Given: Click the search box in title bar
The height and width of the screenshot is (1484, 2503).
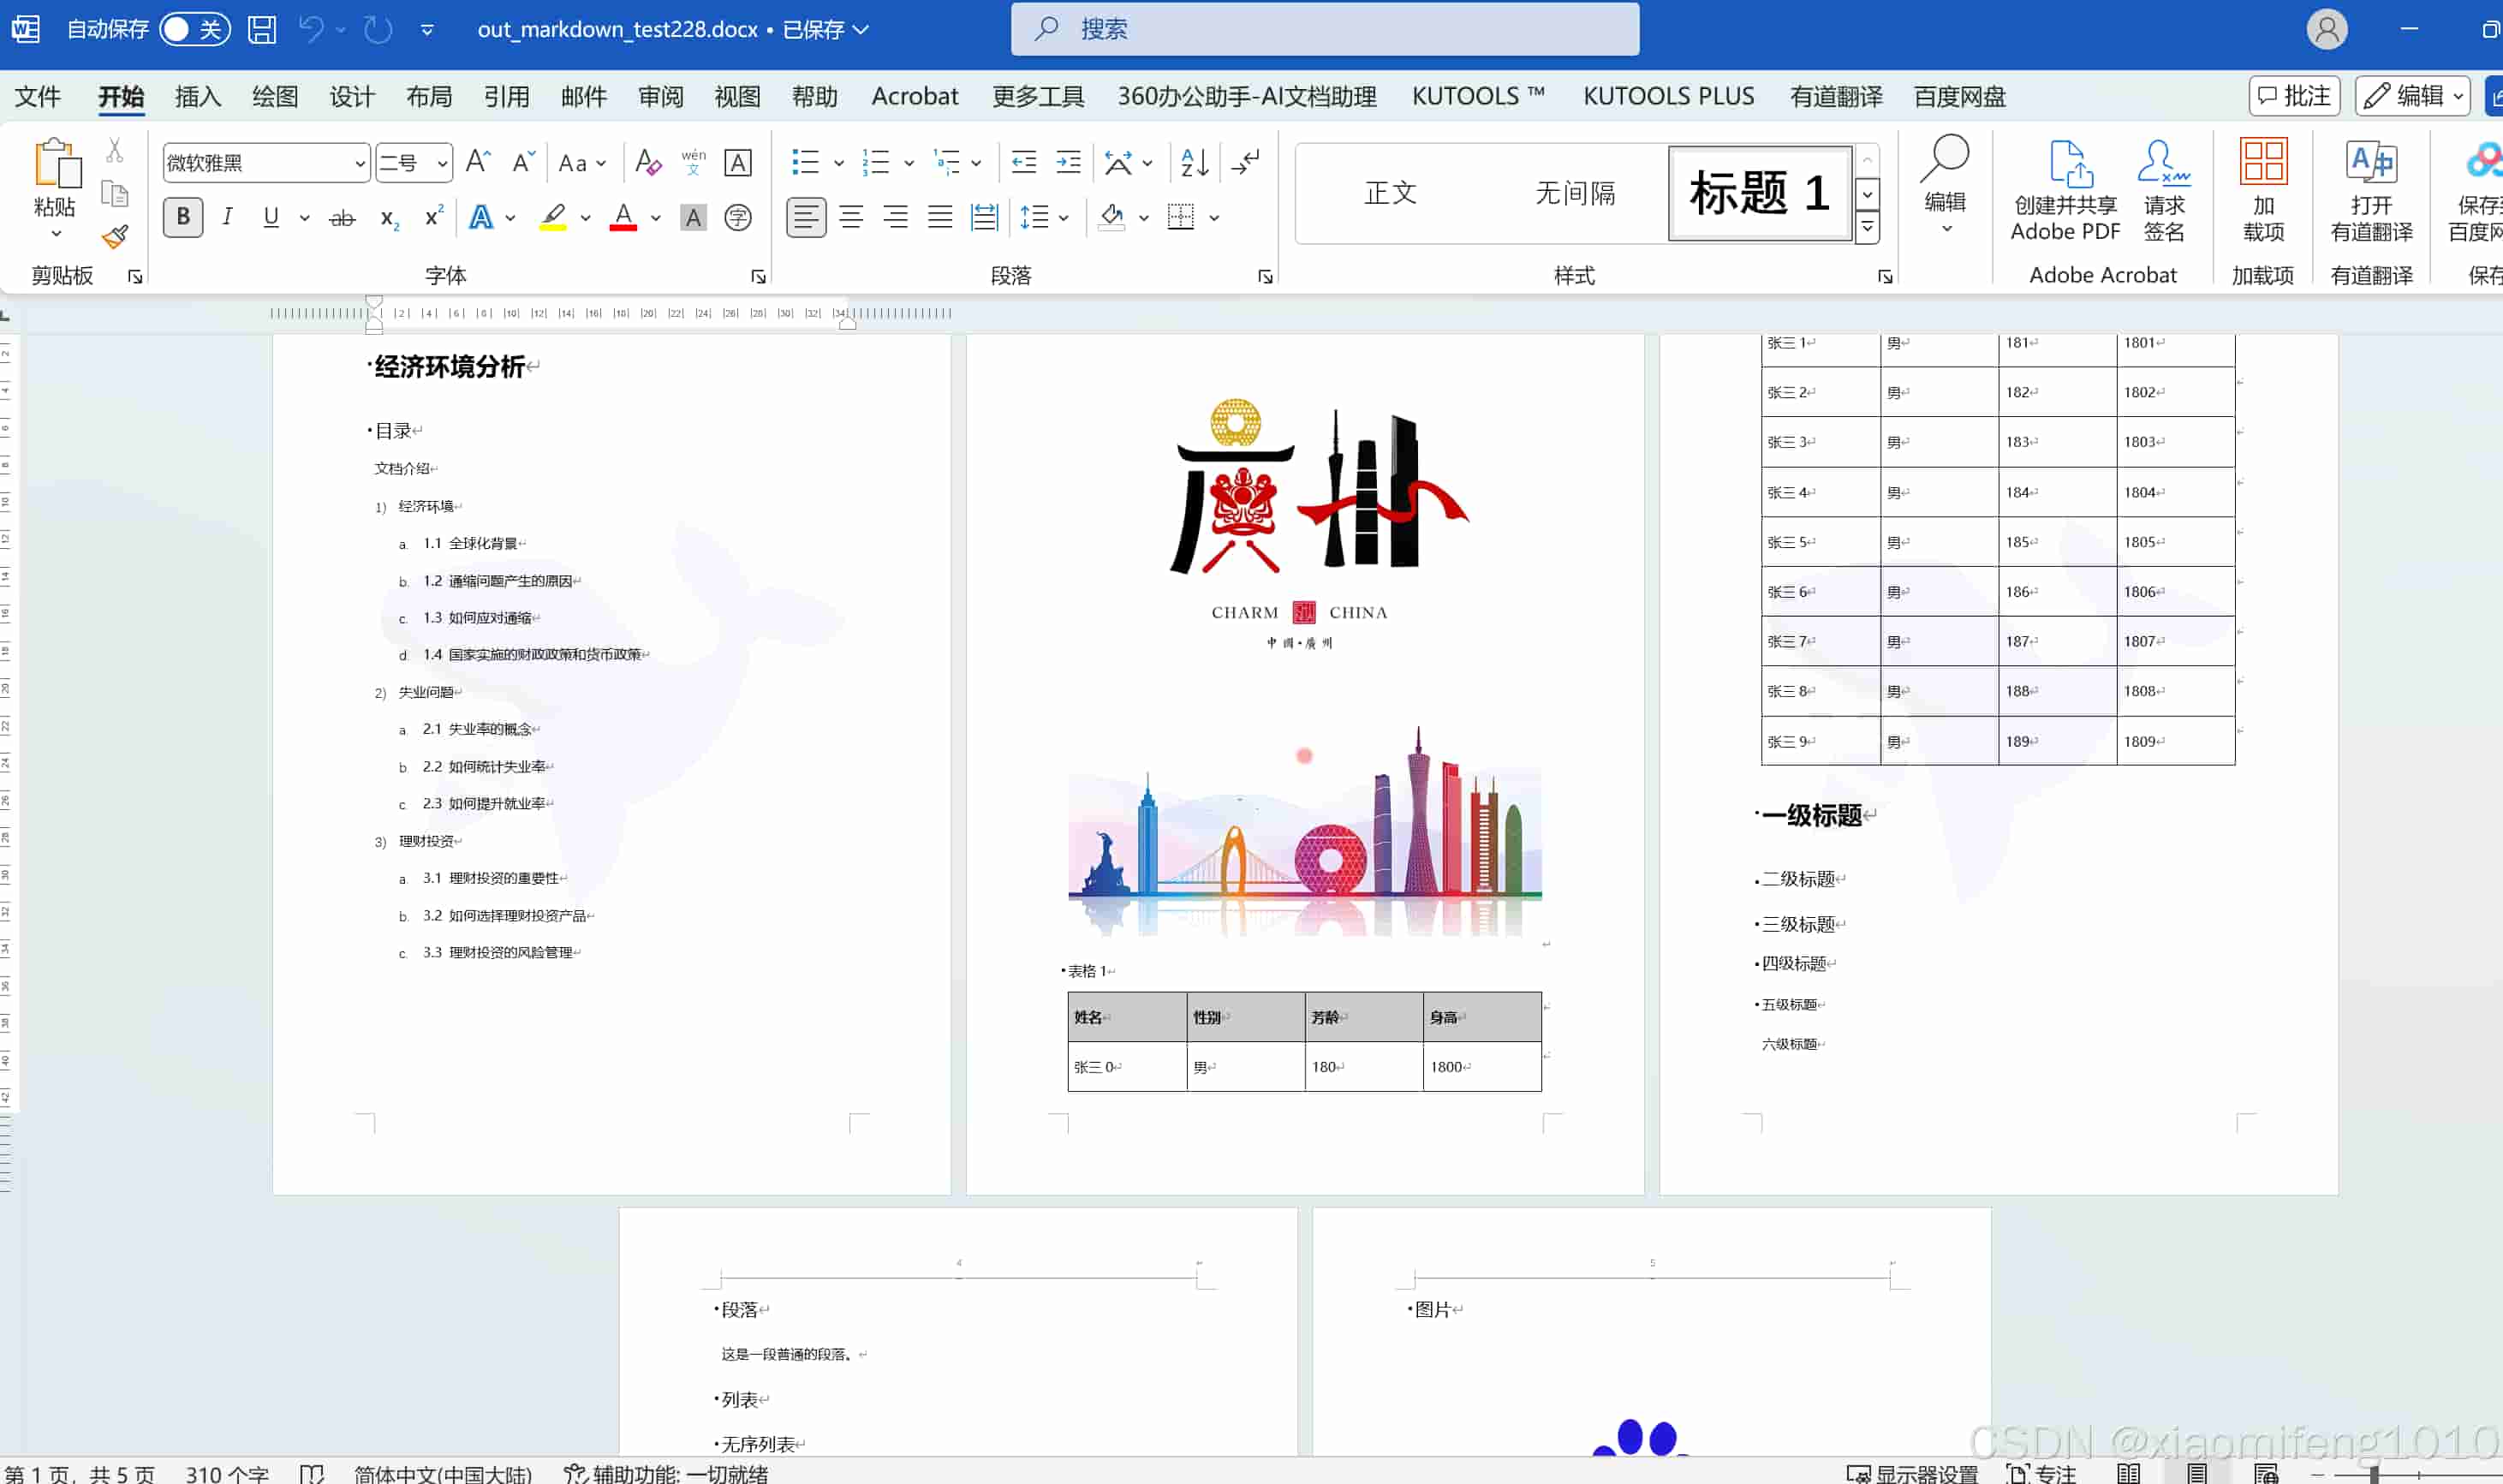Looking at the screenshot, I should [1325, 29].
